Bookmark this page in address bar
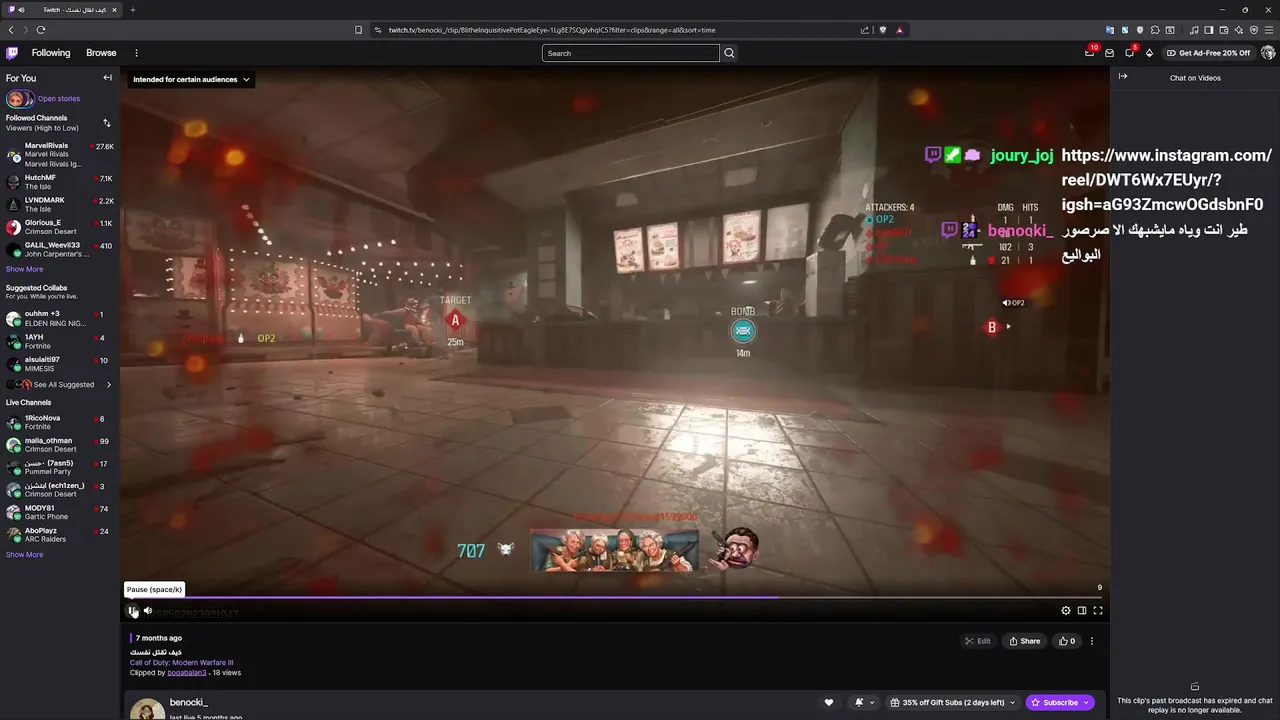This screenshot has height=720, width=1280. tap(358, 30)
